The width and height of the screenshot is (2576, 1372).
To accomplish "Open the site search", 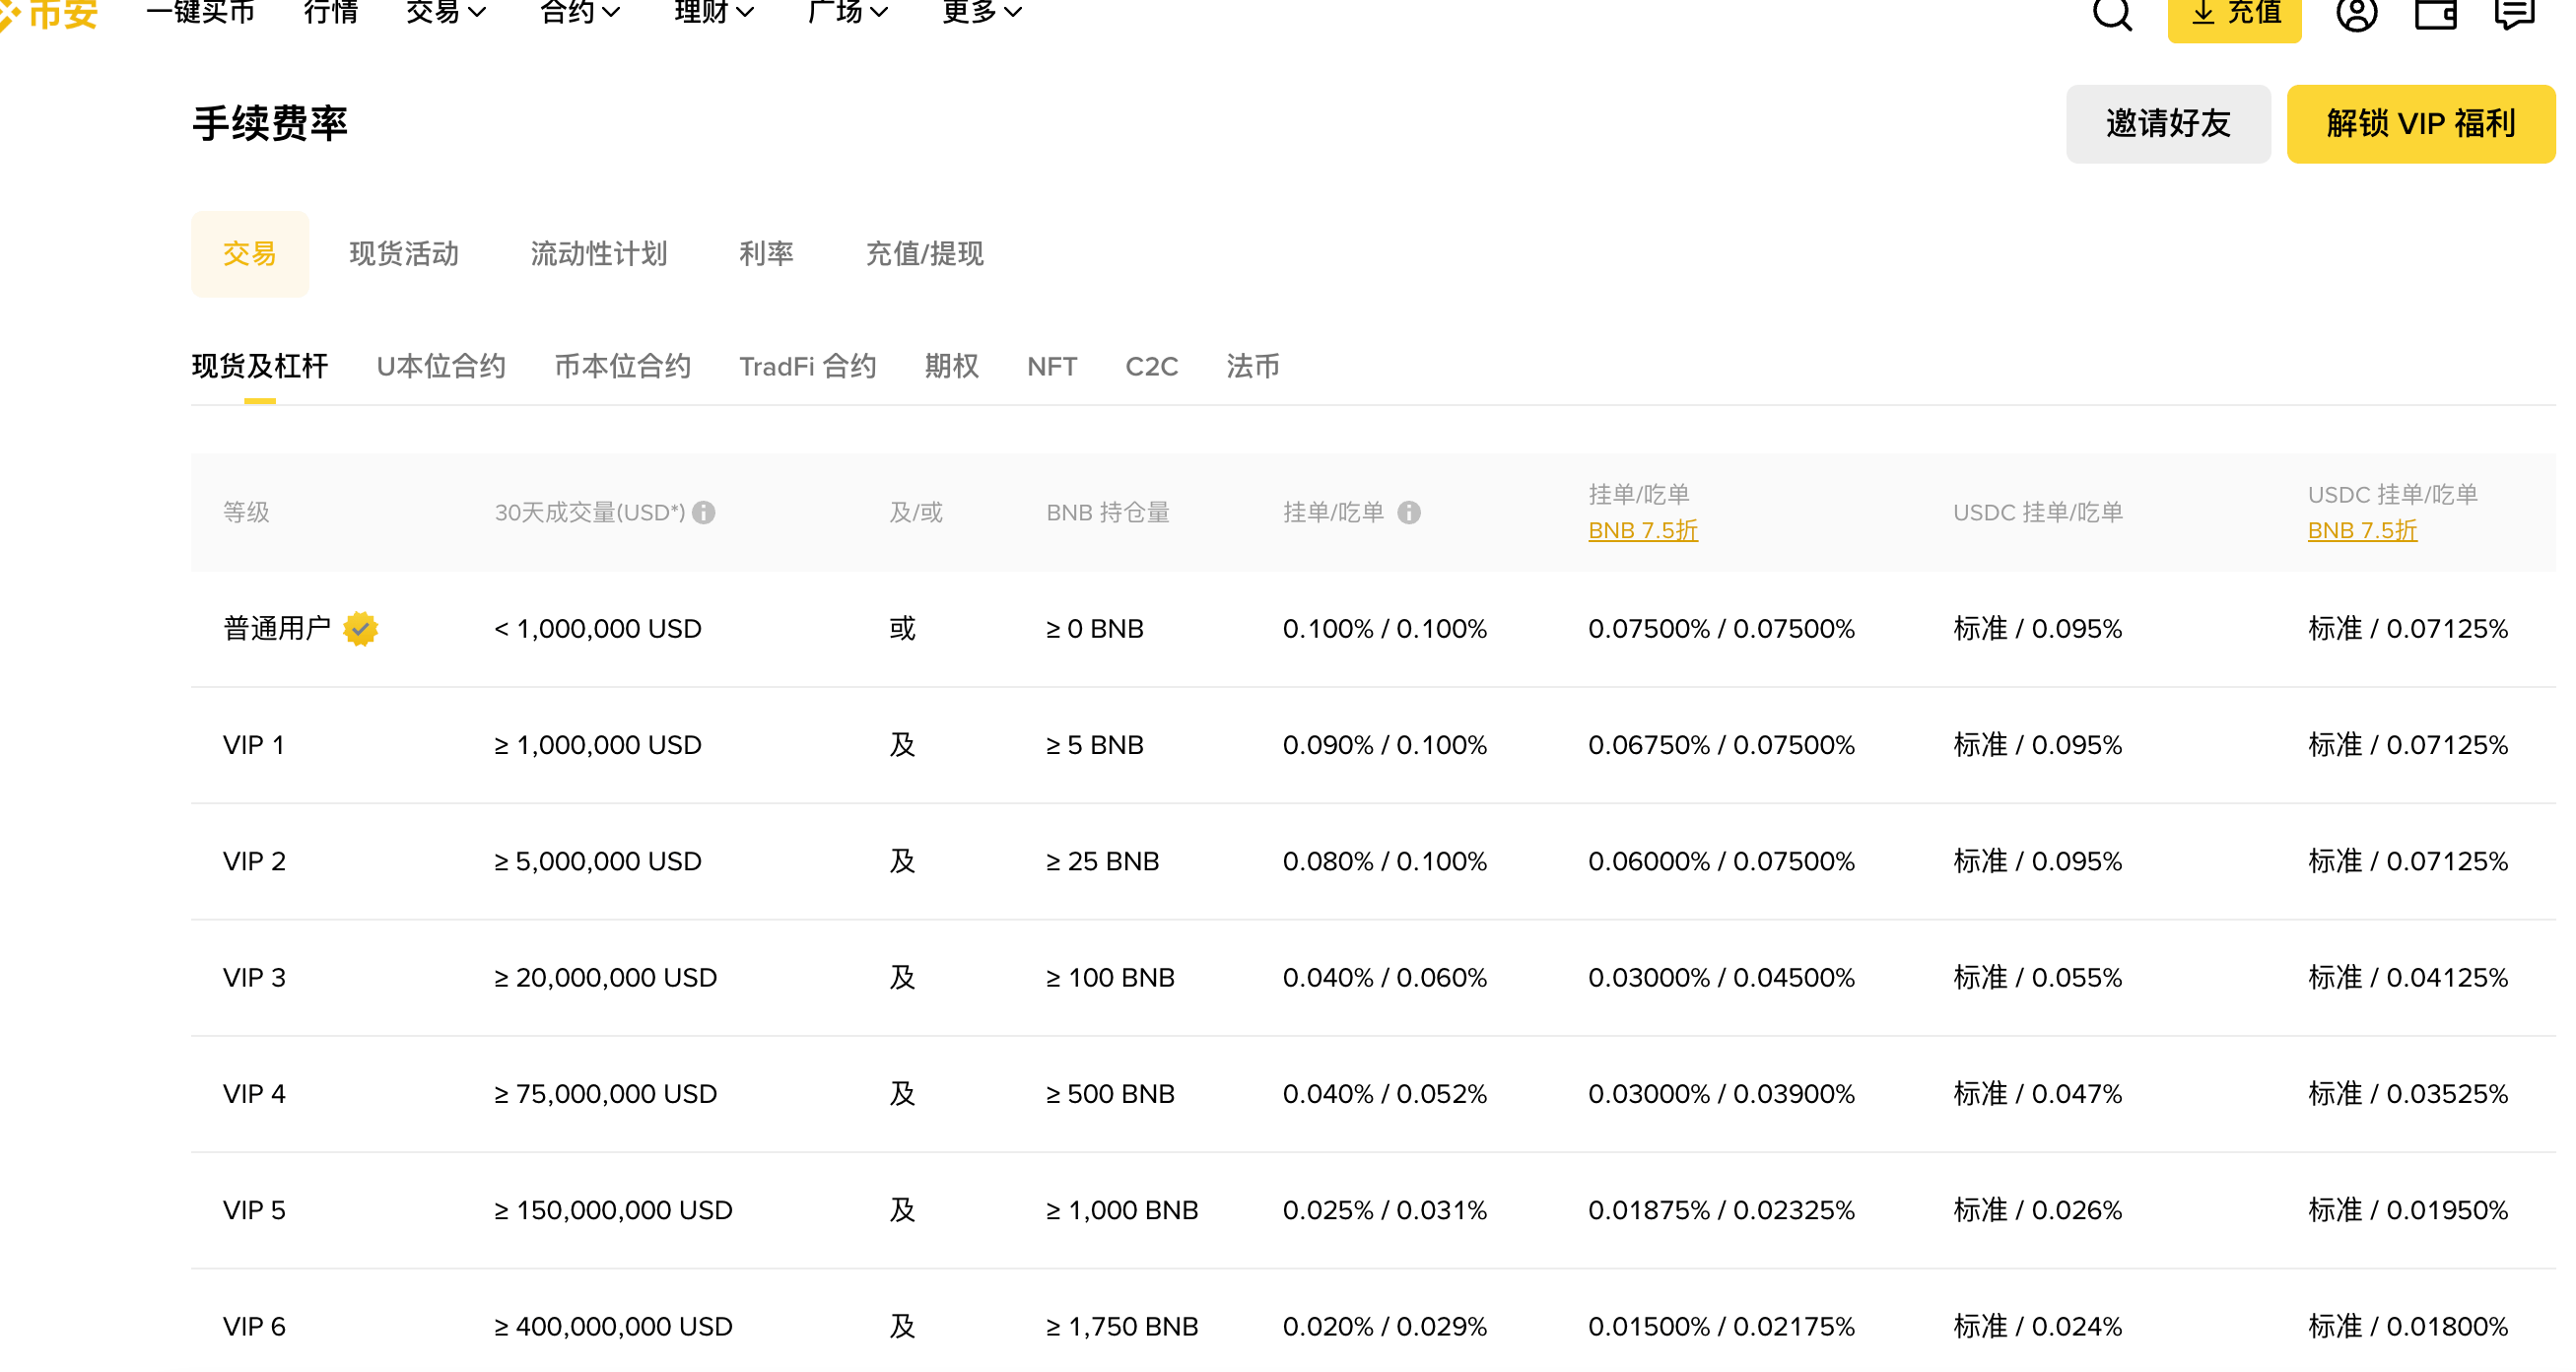I will pos(2113,15).
